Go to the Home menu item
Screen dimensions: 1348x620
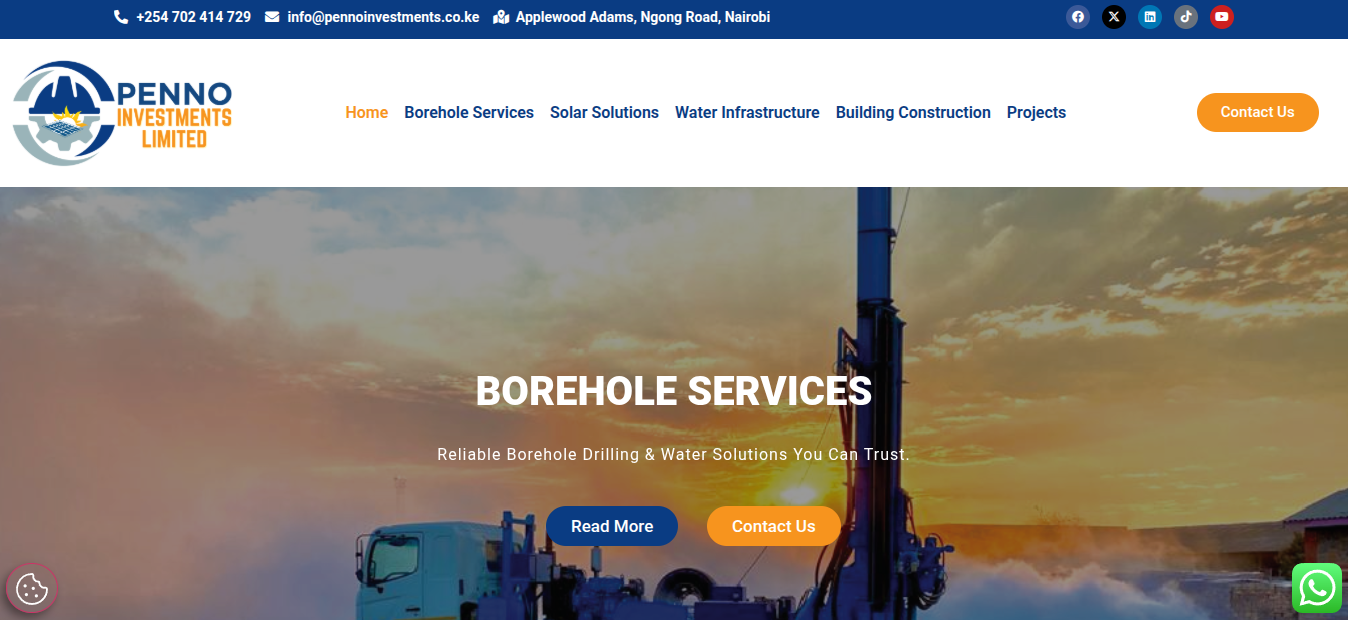(366, 113)
